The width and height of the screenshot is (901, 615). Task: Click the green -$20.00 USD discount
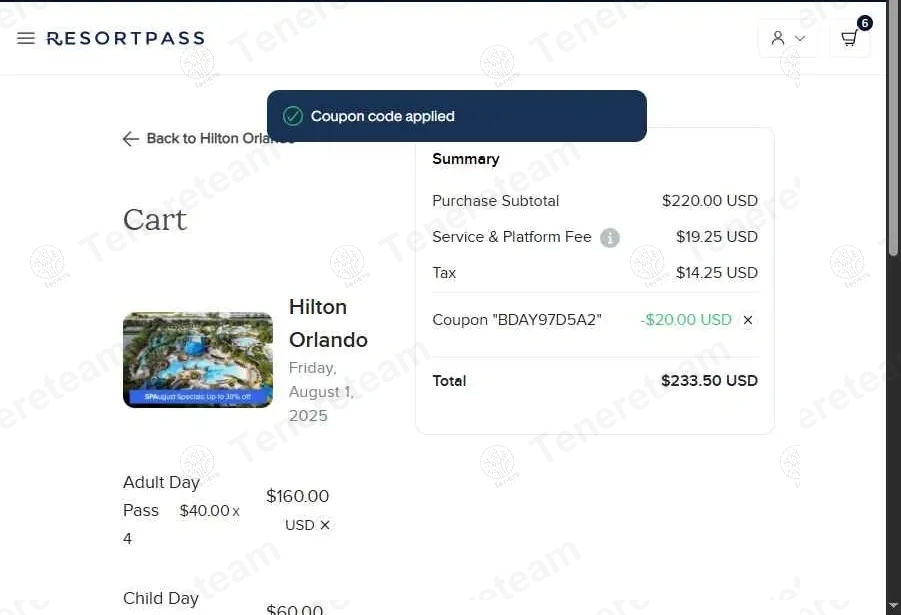686,320
